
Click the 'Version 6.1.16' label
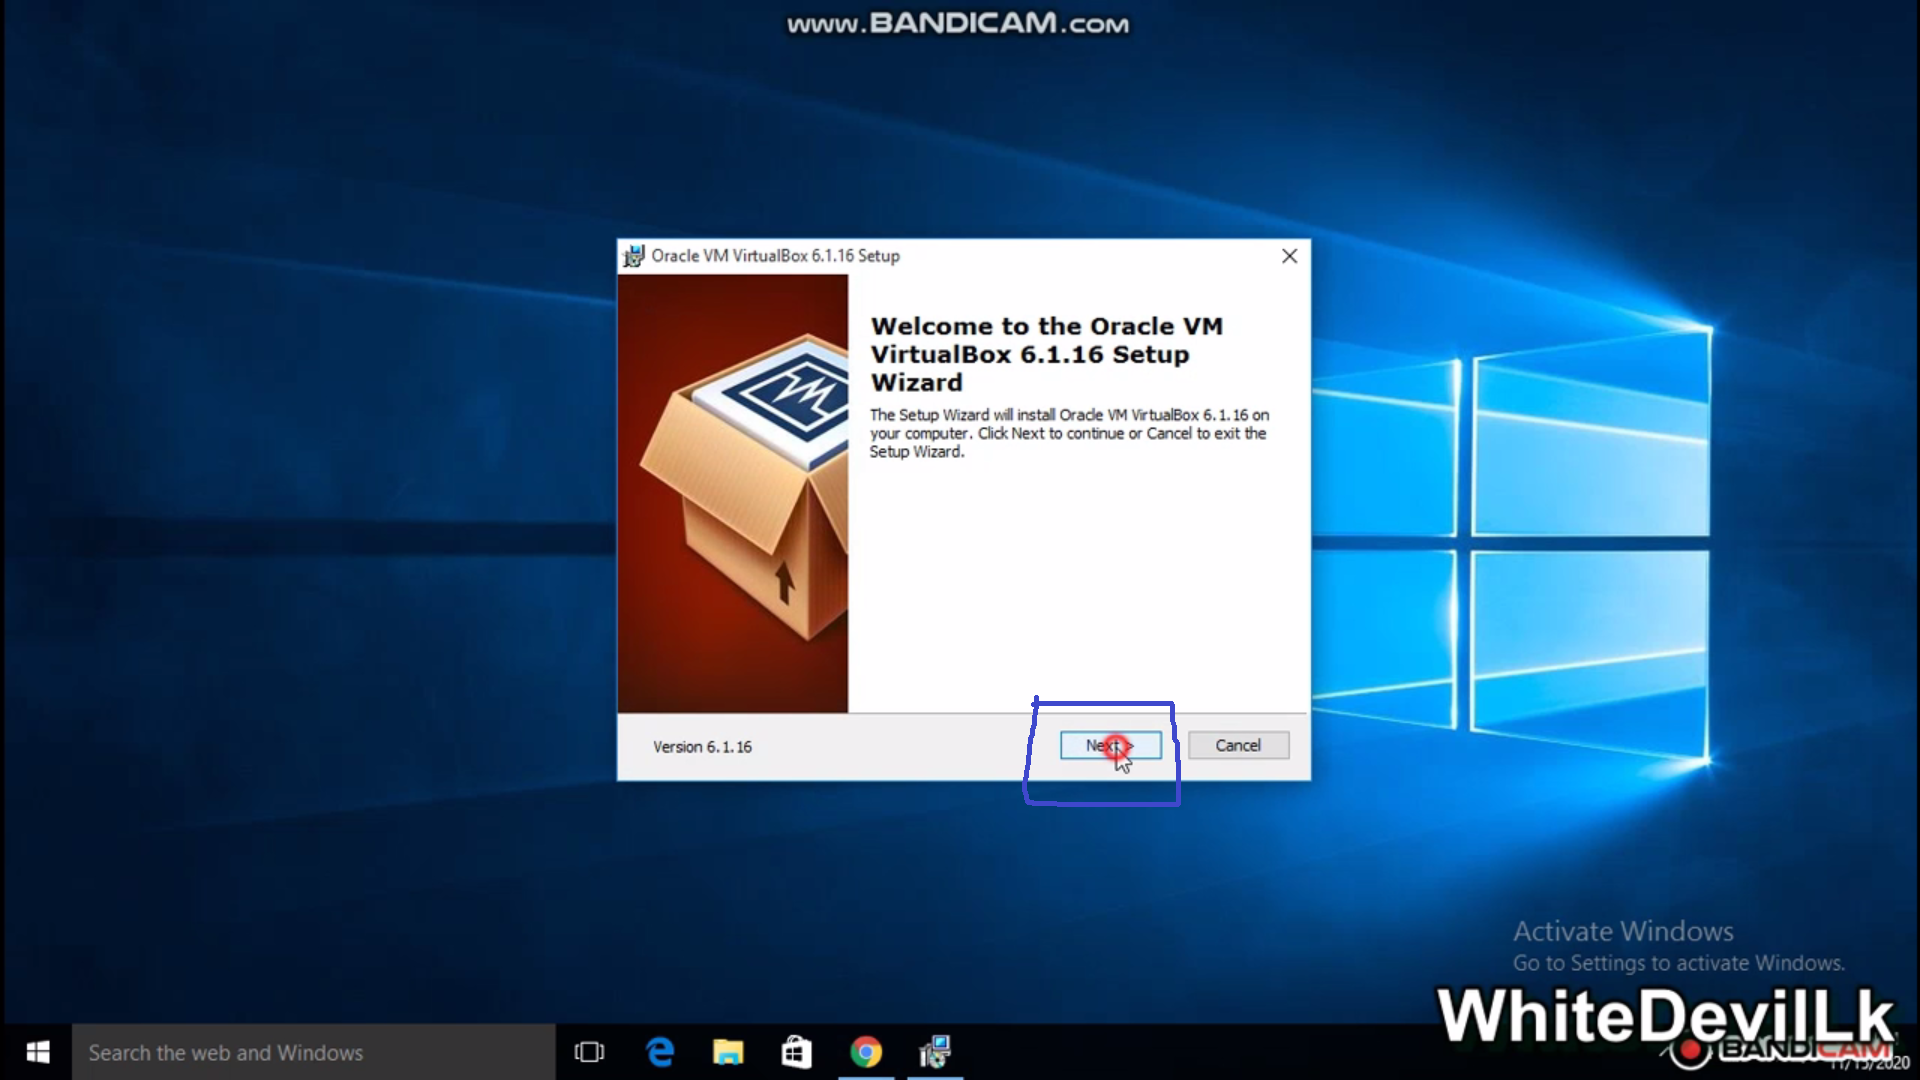click(x=702, y=747)
